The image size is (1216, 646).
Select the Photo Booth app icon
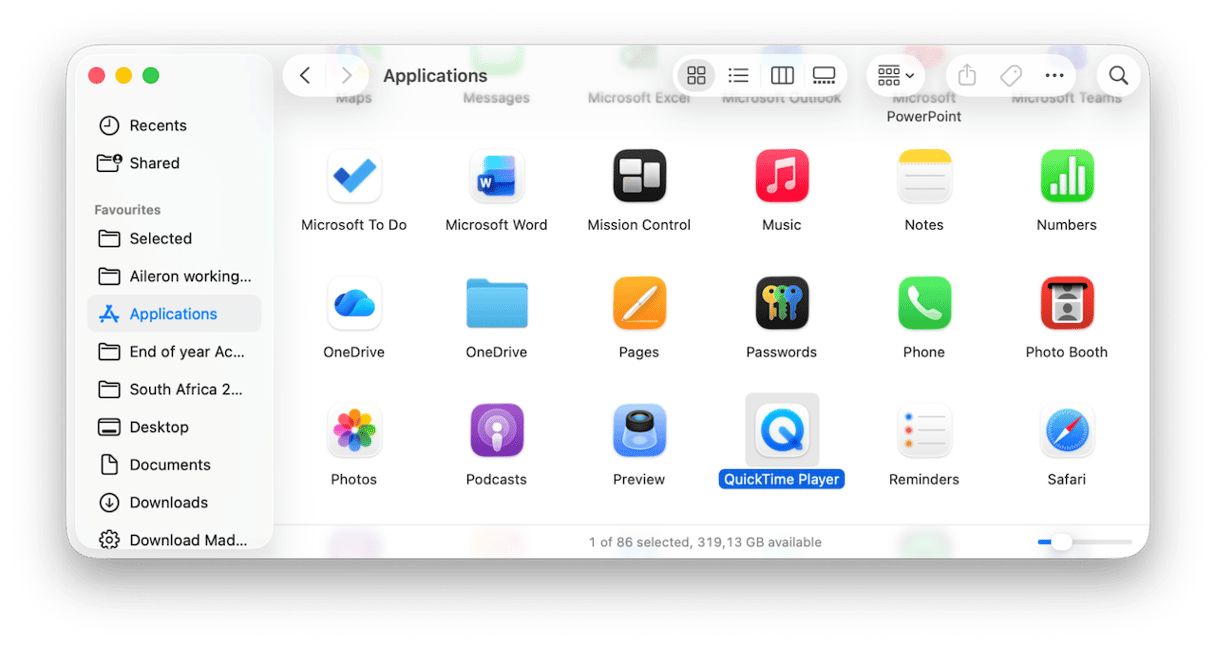click(x=1067, y=304)
